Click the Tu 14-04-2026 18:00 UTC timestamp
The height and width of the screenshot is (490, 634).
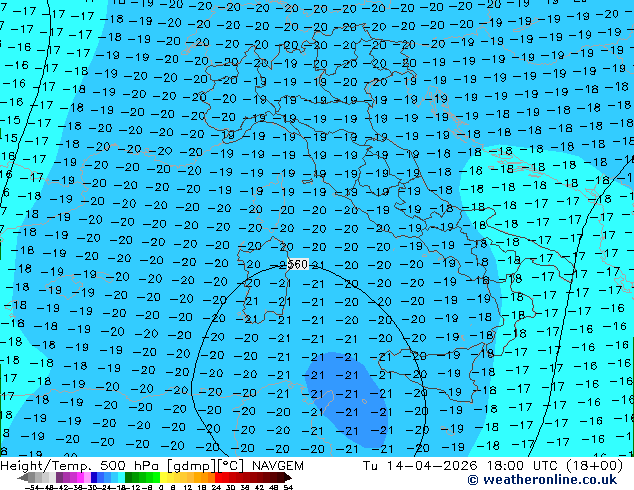point(492,466)
